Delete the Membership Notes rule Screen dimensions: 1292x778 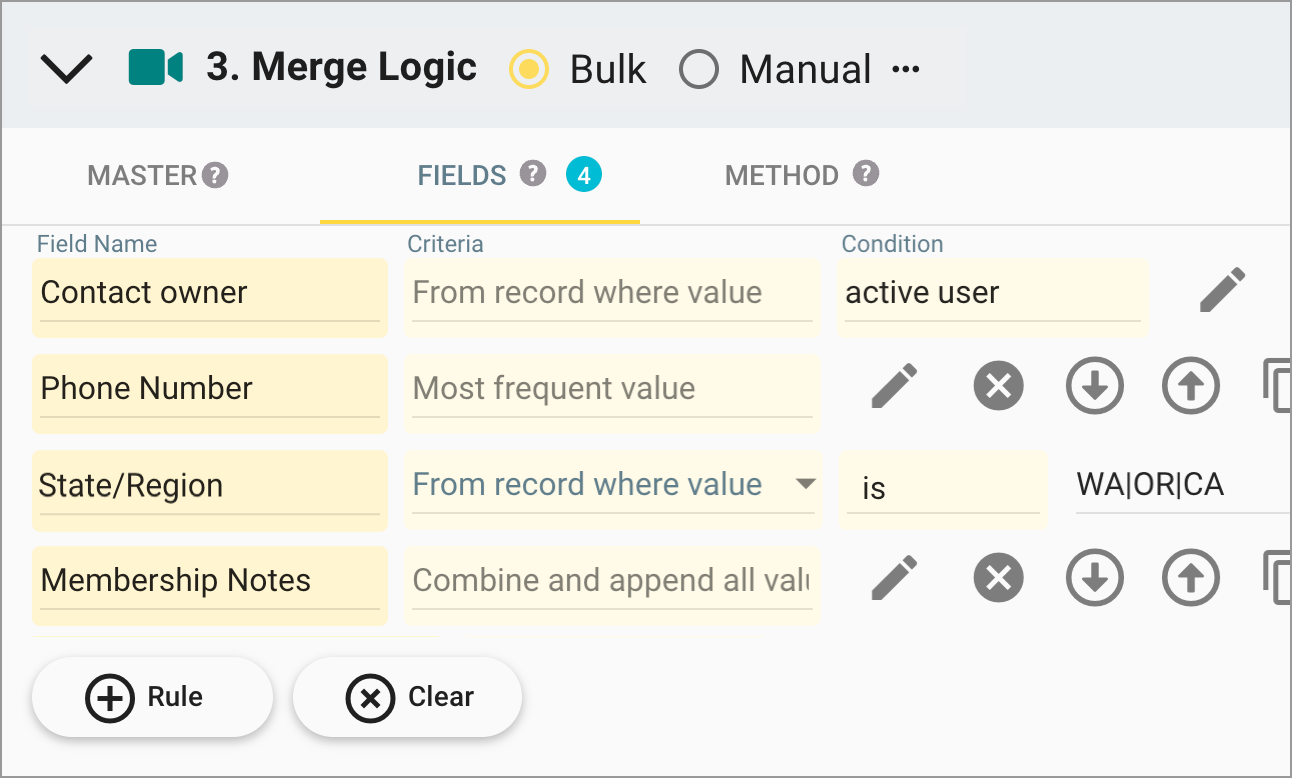(x=998, y=577)
